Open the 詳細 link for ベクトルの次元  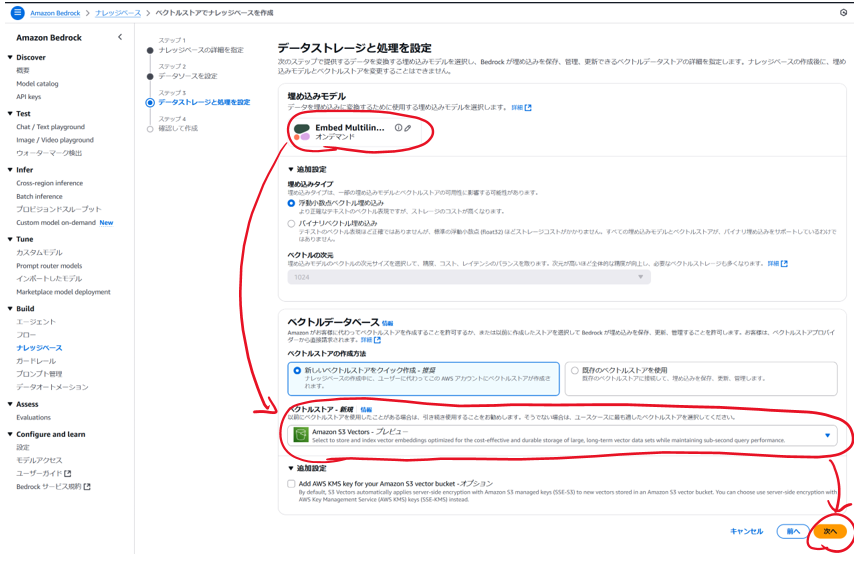click(777, 264)
